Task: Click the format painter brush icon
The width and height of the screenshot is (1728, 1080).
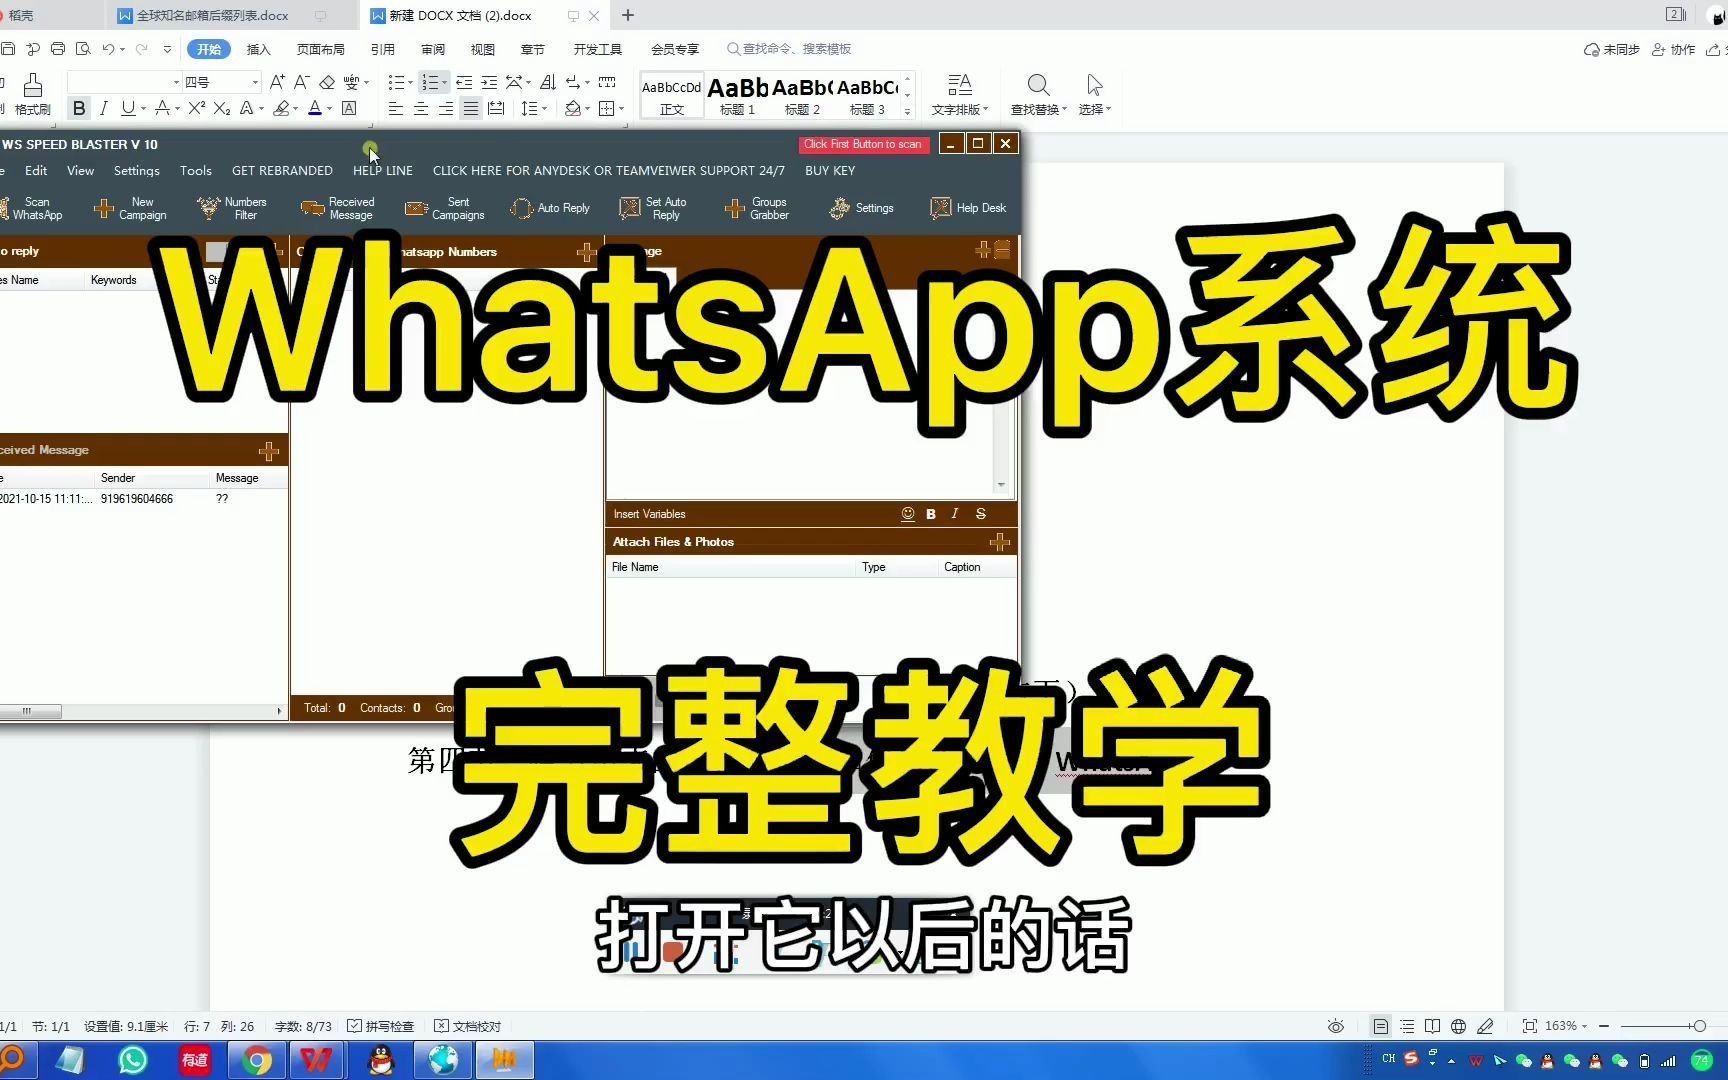Action: (x=32, y=86)
